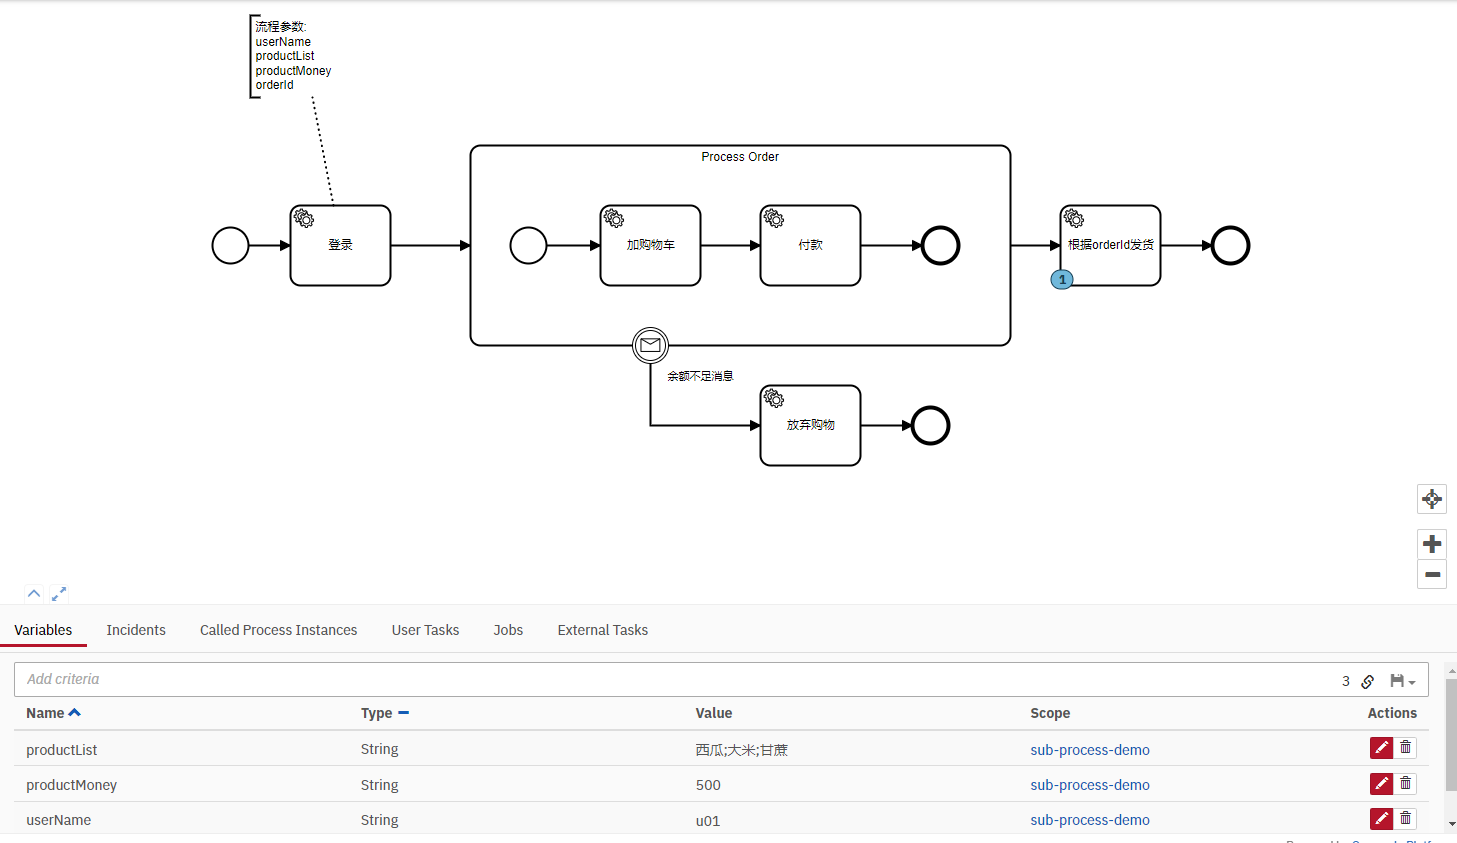This screenshot has height=843, width=1457.
Task: Click the 余额不足消息 label
Action: 700,376
